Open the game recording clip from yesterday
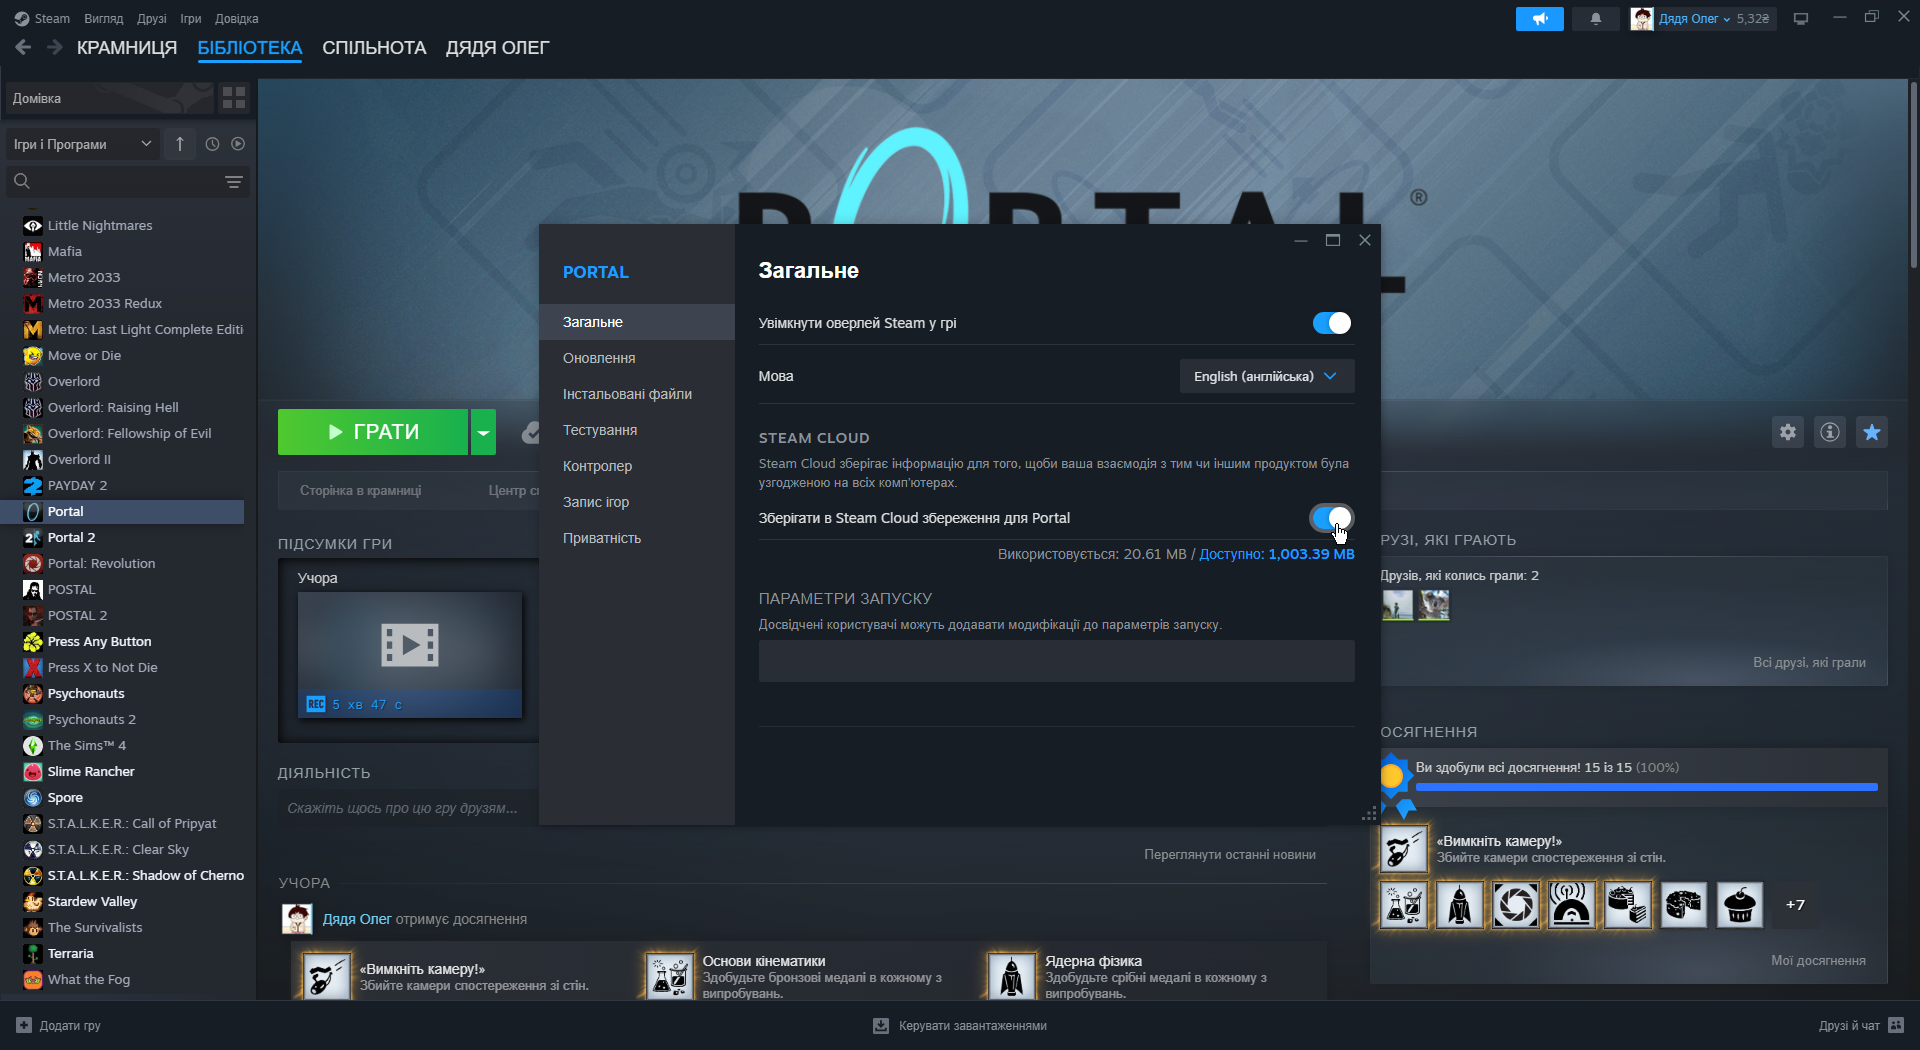The width and height of the screenshot is (1920, 1050). (x=410, y=654)
